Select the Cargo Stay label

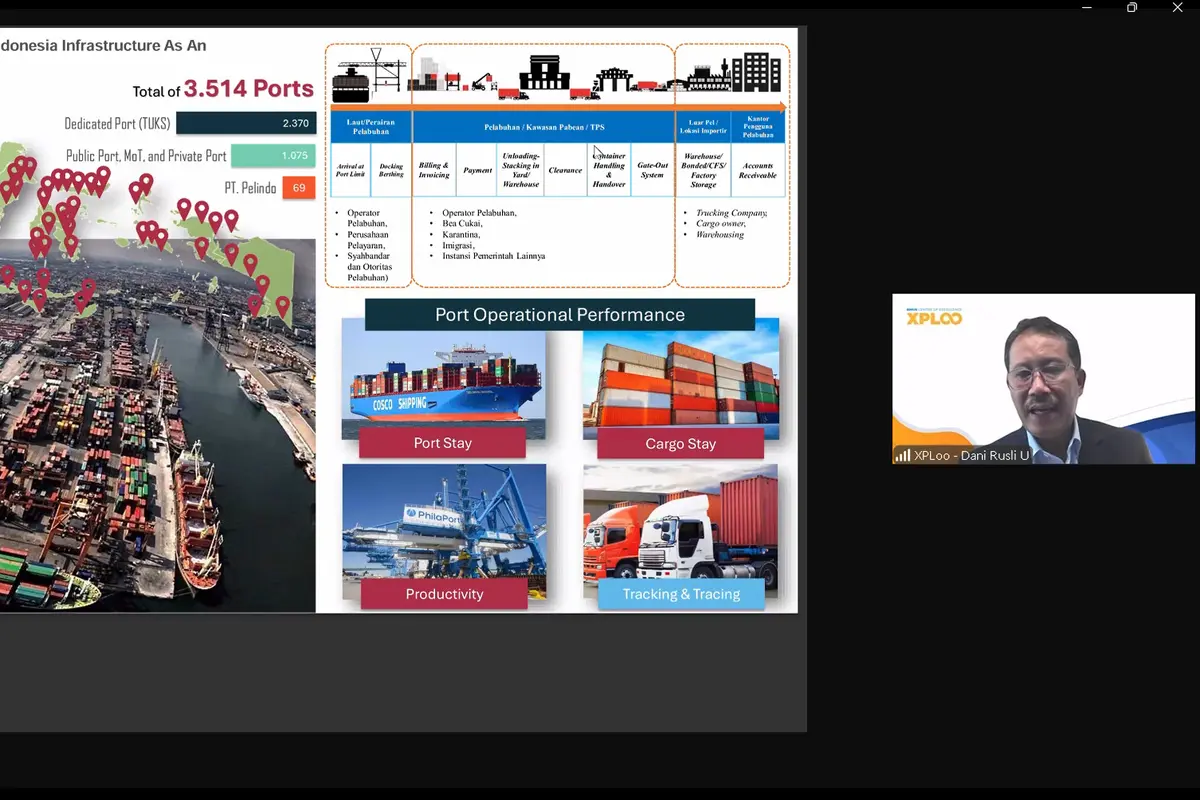point(681,444)
